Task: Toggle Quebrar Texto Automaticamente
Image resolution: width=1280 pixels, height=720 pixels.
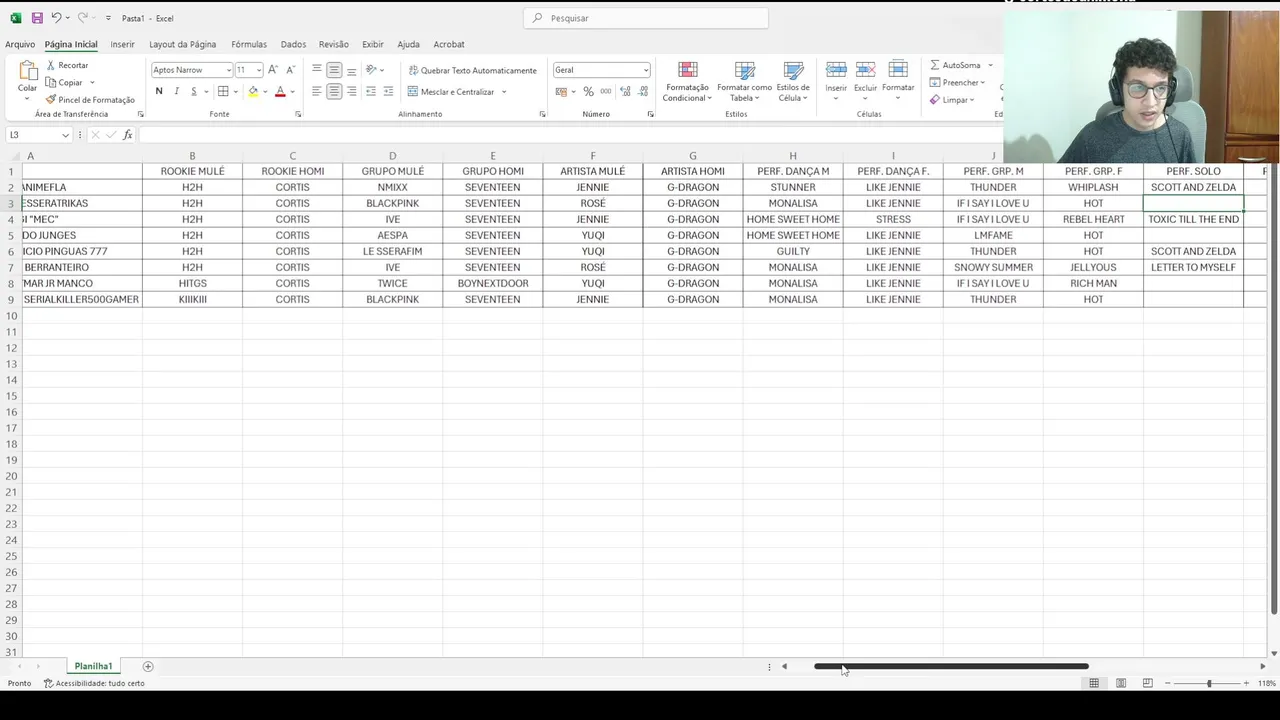Action: pyautogui.click(x=472, y=70)
